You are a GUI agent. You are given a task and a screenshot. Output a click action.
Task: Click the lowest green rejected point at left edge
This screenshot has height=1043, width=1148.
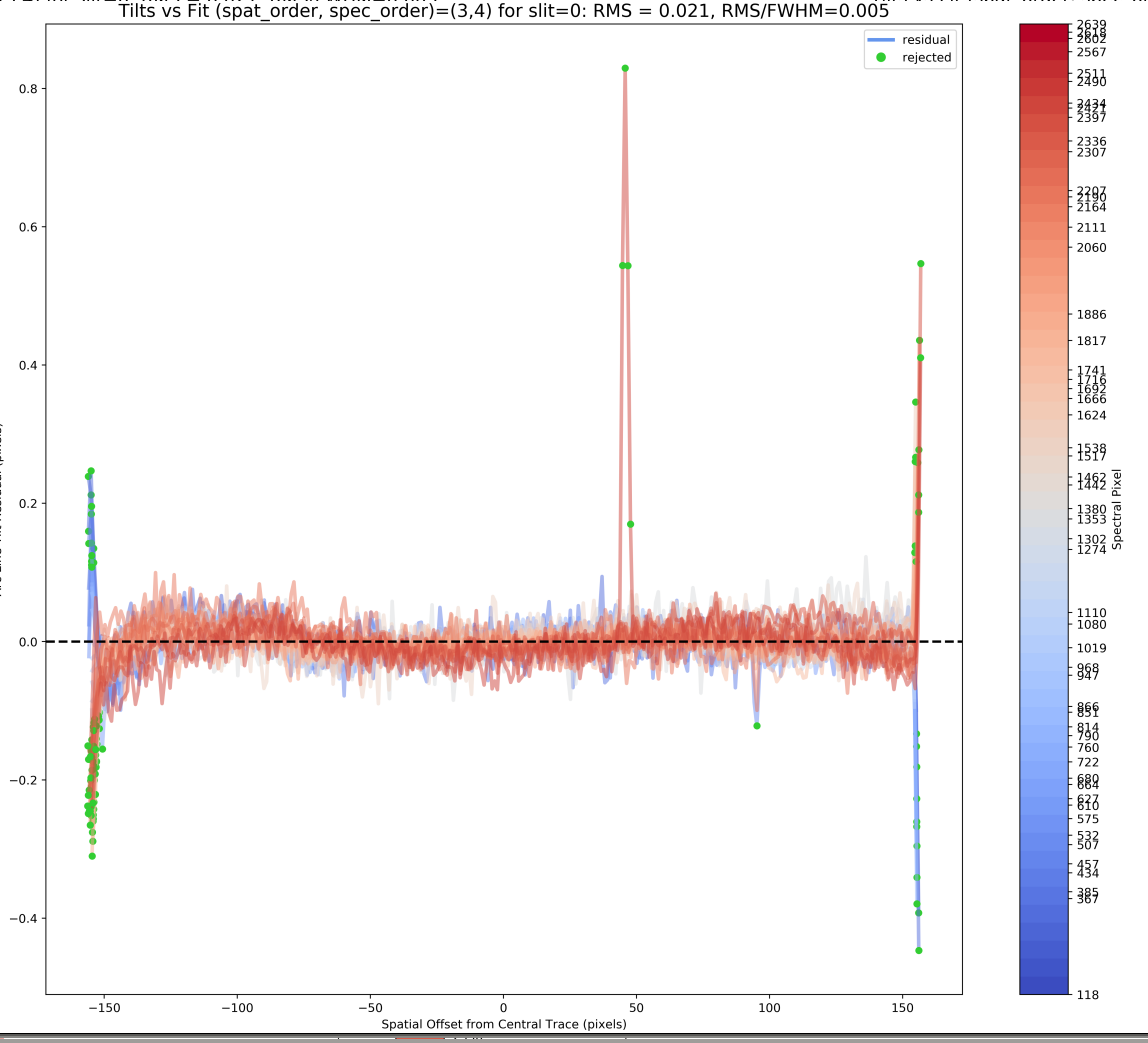(92, 856)
